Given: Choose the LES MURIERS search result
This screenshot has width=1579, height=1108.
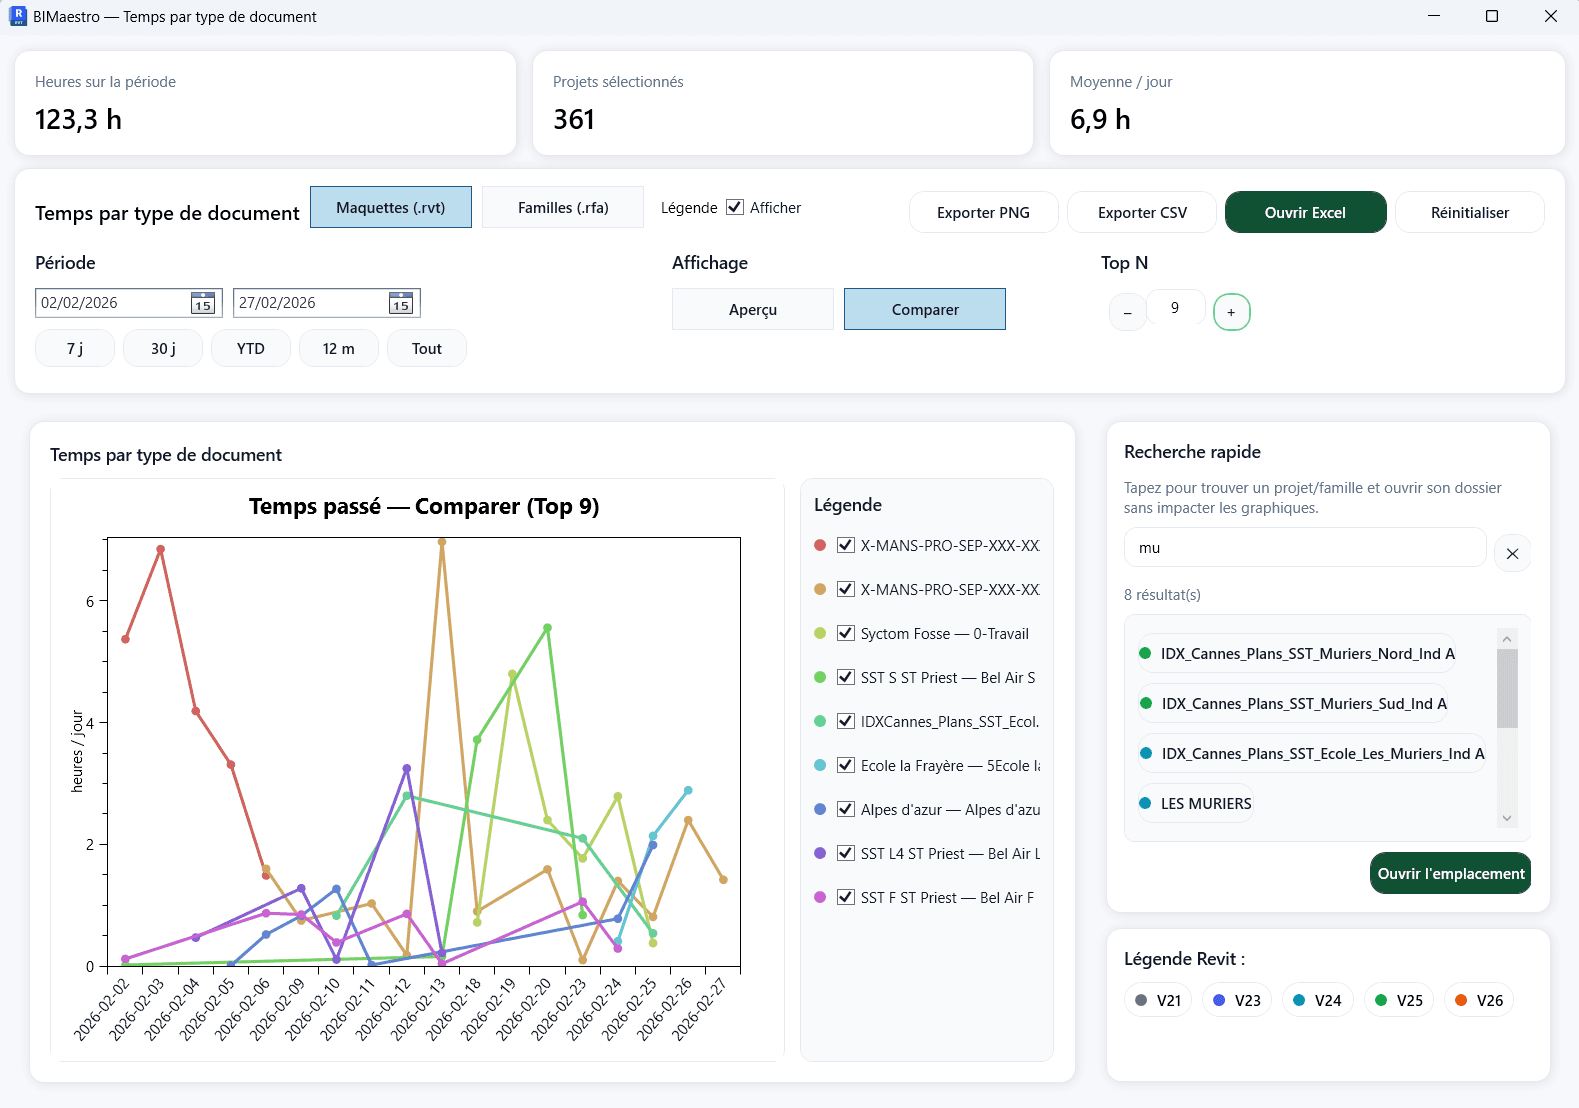Looking at the screenshot, I should click(x=1195, y=803).
